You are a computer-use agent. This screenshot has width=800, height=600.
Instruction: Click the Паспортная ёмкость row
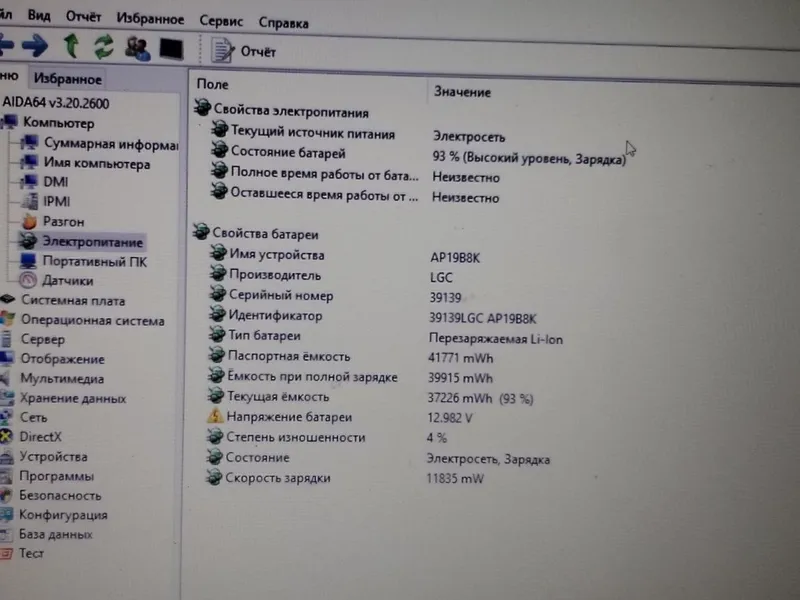[351, 357]
